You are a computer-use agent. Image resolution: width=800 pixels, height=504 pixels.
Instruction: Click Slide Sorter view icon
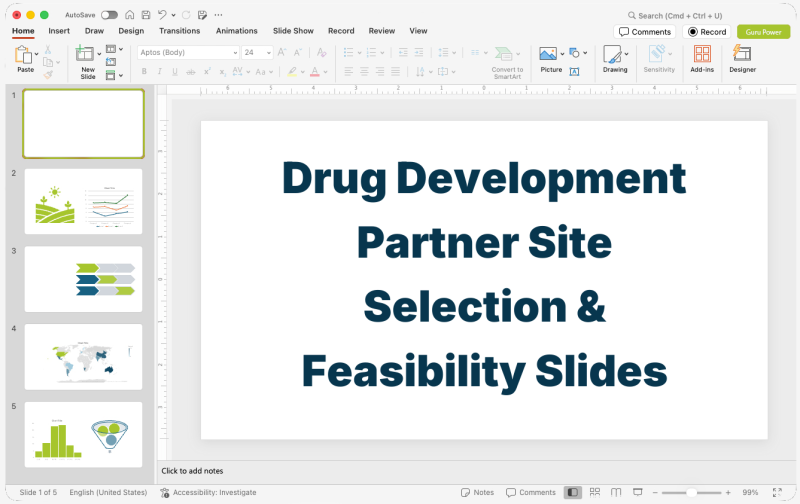pyautogui.click(x=594, y=492)
